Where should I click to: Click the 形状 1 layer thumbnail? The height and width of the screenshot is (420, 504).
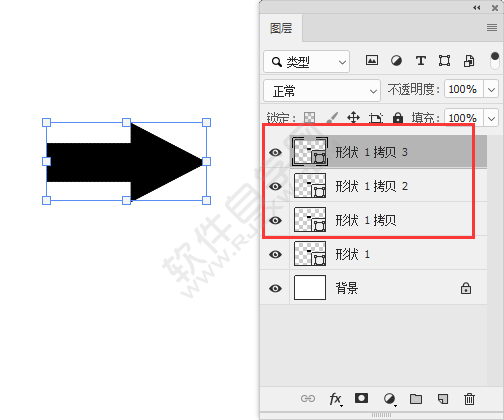pos(310,254)
